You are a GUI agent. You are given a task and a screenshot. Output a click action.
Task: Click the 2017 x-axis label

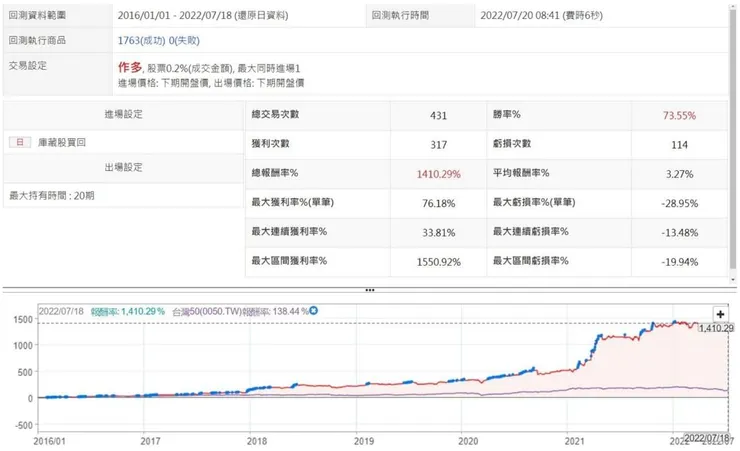(x=150, y=441)
